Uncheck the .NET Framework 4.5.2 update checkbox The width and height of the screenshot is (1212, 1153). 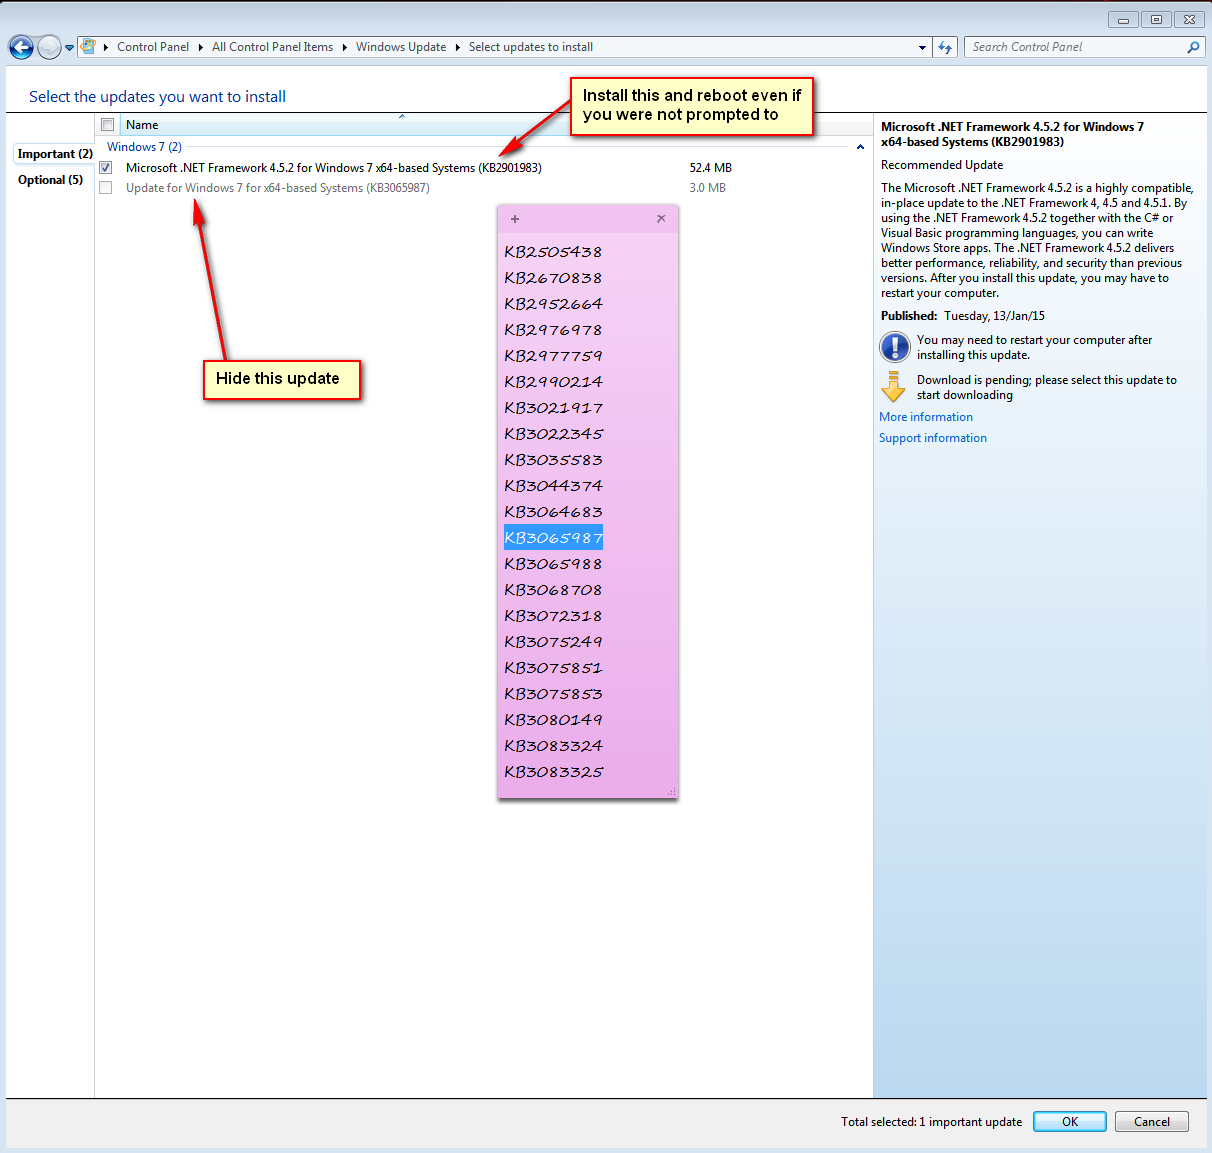coord(106,168)
